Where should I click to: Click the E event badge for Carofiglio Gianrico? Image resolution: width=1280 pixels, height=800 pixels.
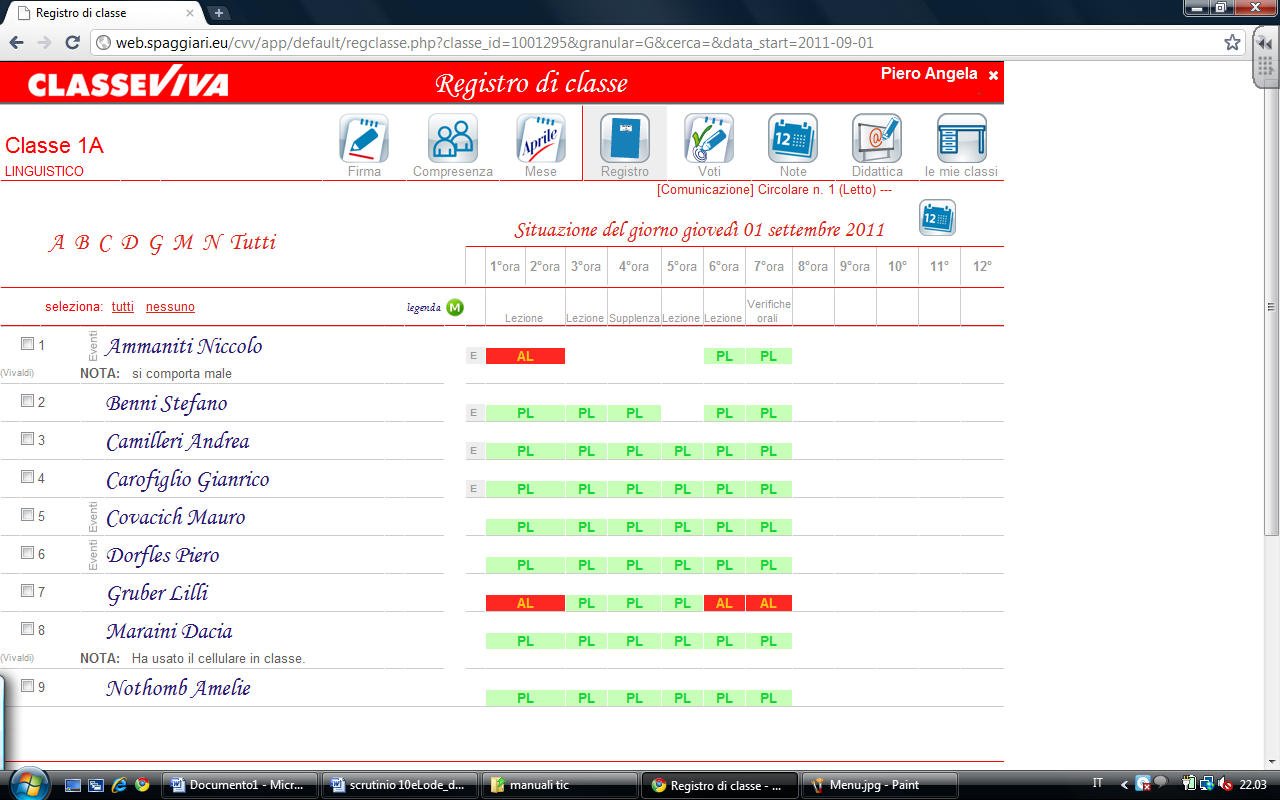[474, 488]
